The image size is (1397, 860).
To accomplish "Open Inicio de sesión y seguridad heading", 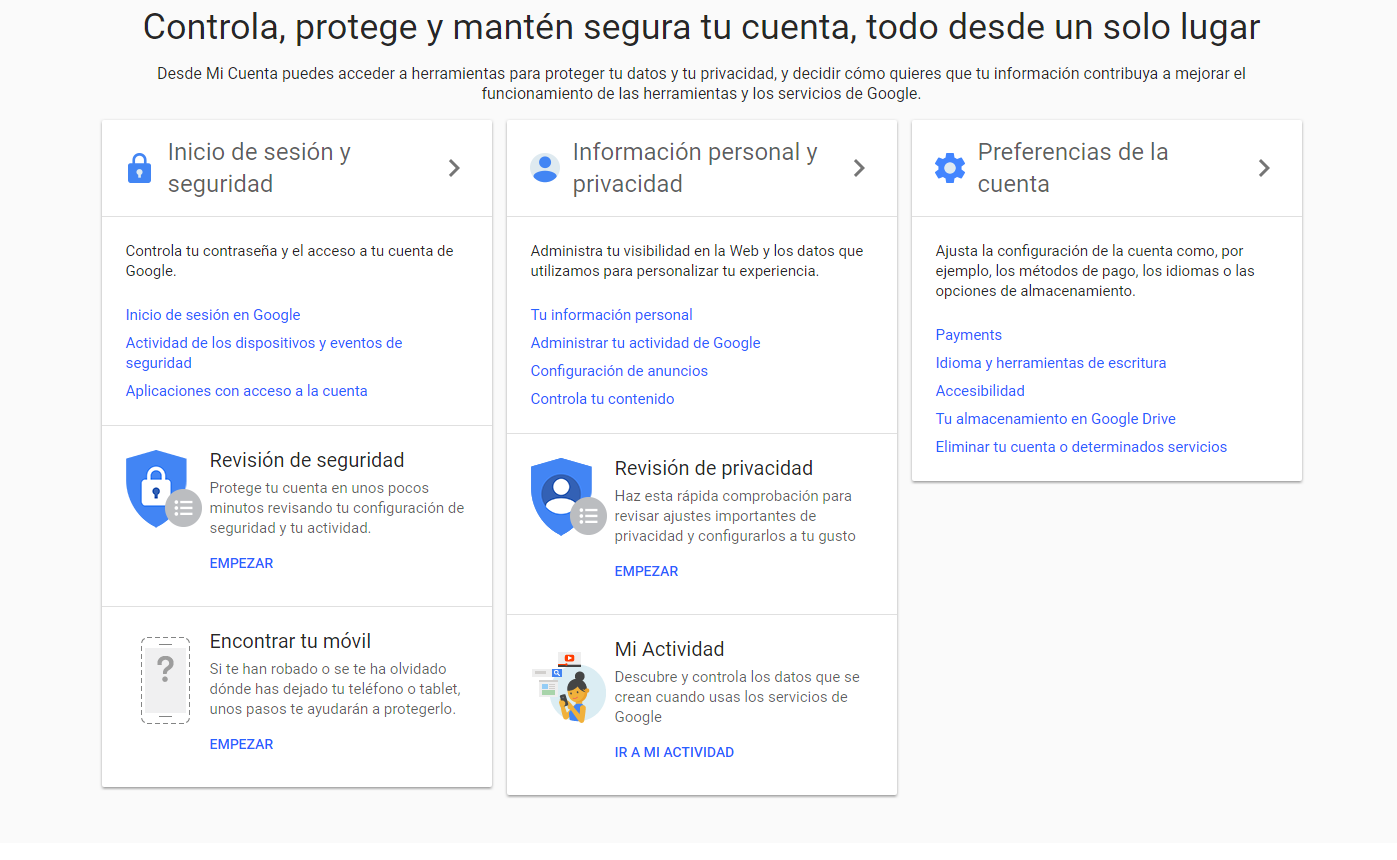I will [x=259, y=168].
